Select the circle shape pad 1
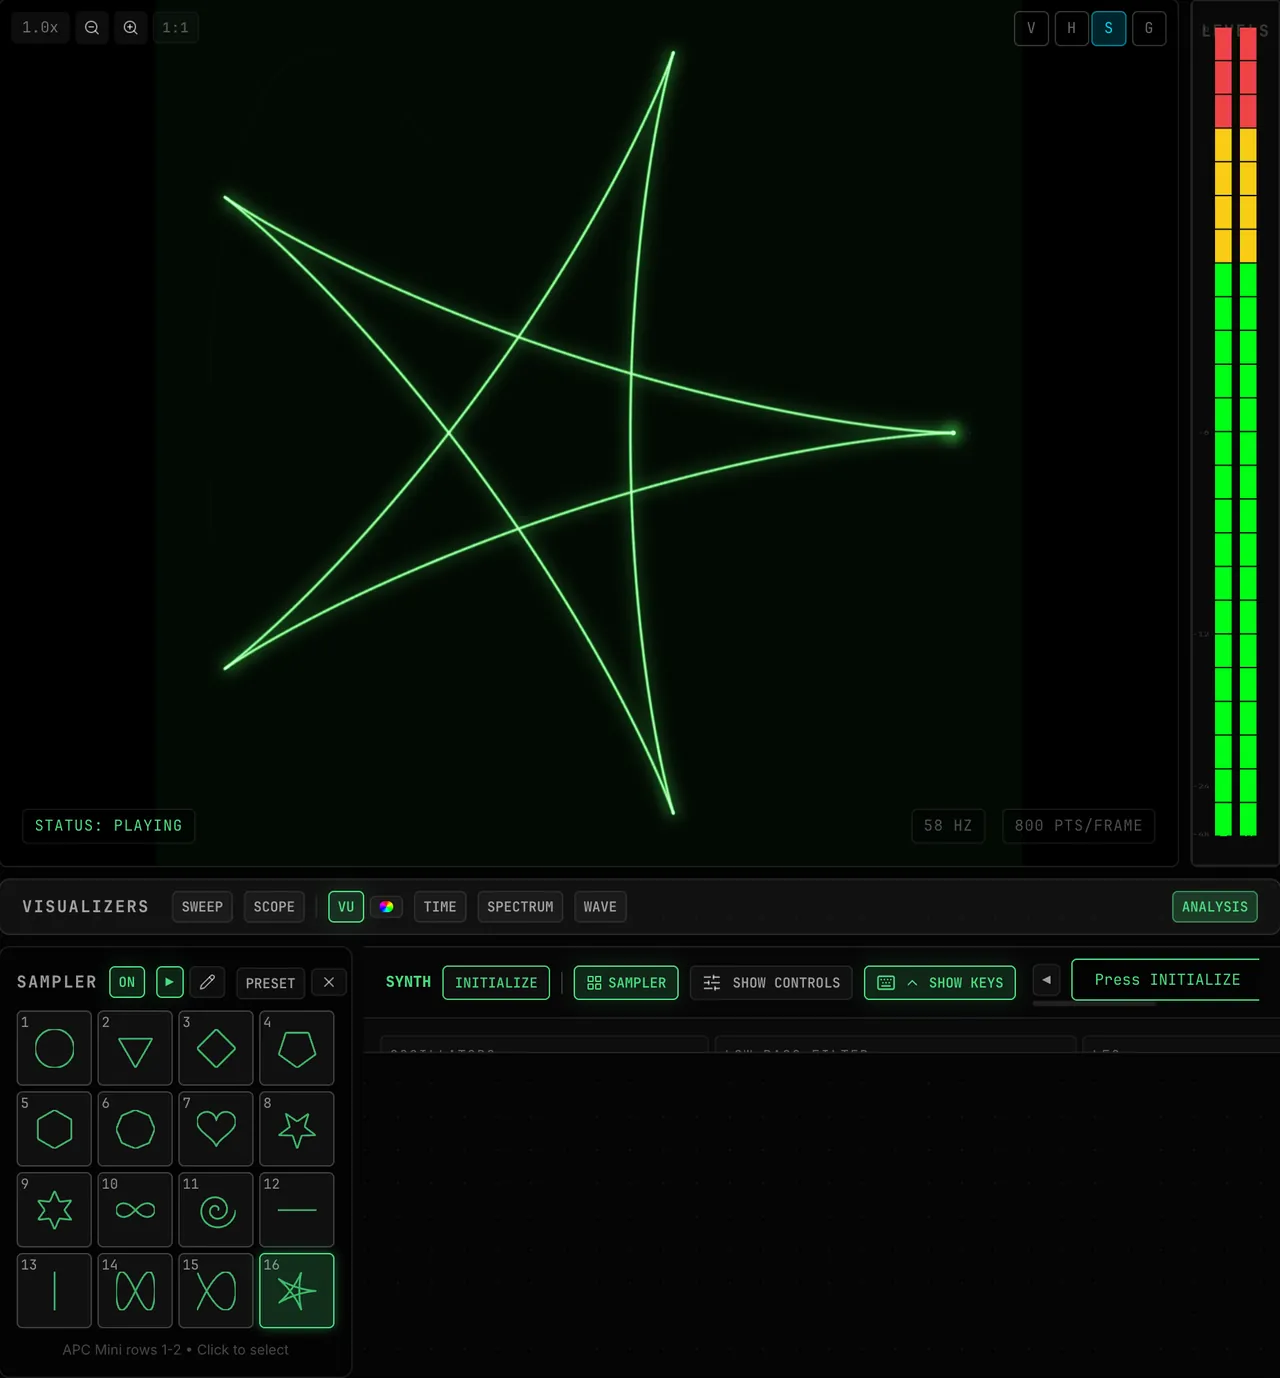Image resolution: width=1280 pixels, height=1378 pixels. pyautogui.click(x=54, y=1048)
